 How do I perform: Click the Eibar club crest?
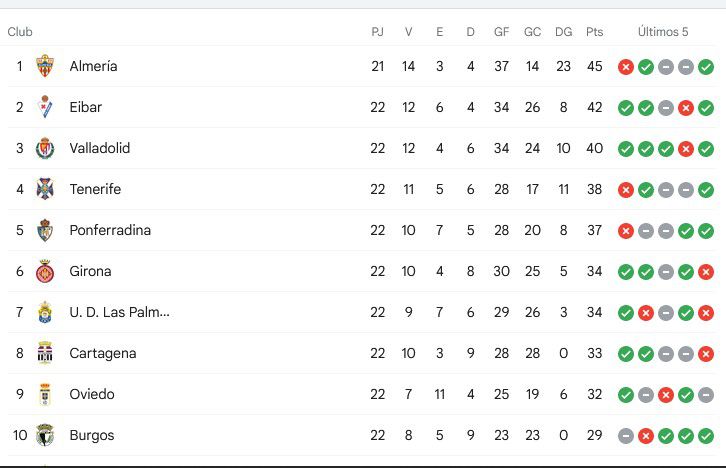click(45, 107)
